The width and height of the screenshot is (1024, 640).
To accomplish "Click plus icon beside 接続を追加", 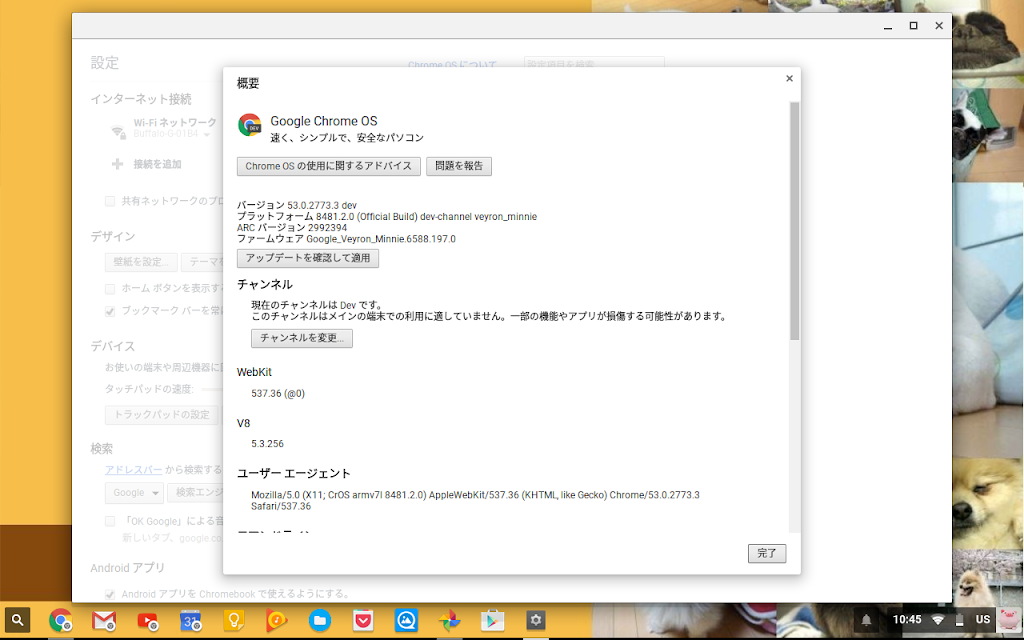I will pyautogui.click(x=118, y=164).
